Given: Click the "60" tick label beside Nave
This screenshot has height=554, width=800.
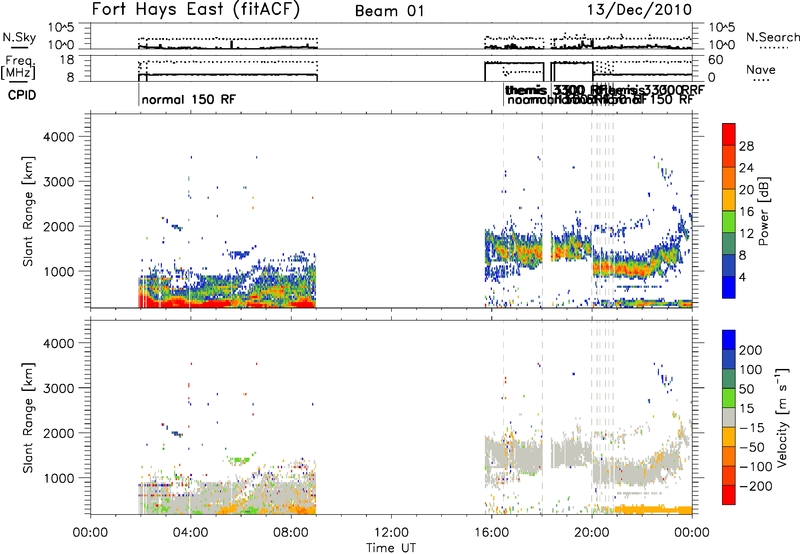Looking at the screenshot, I should tap(716, 60).
